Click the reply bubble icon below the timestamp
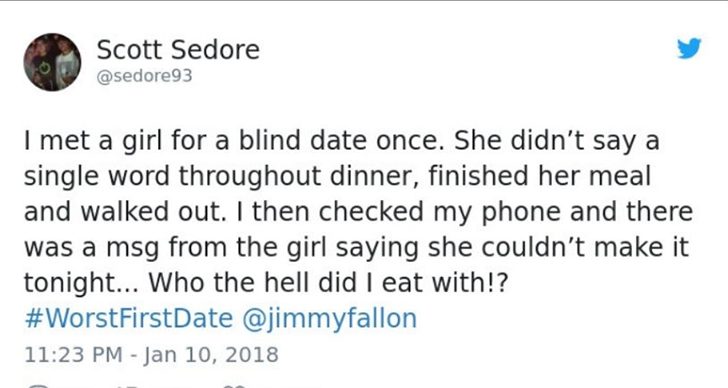The height and width of the screenshot is (388, 728). (x=37, y=386)
